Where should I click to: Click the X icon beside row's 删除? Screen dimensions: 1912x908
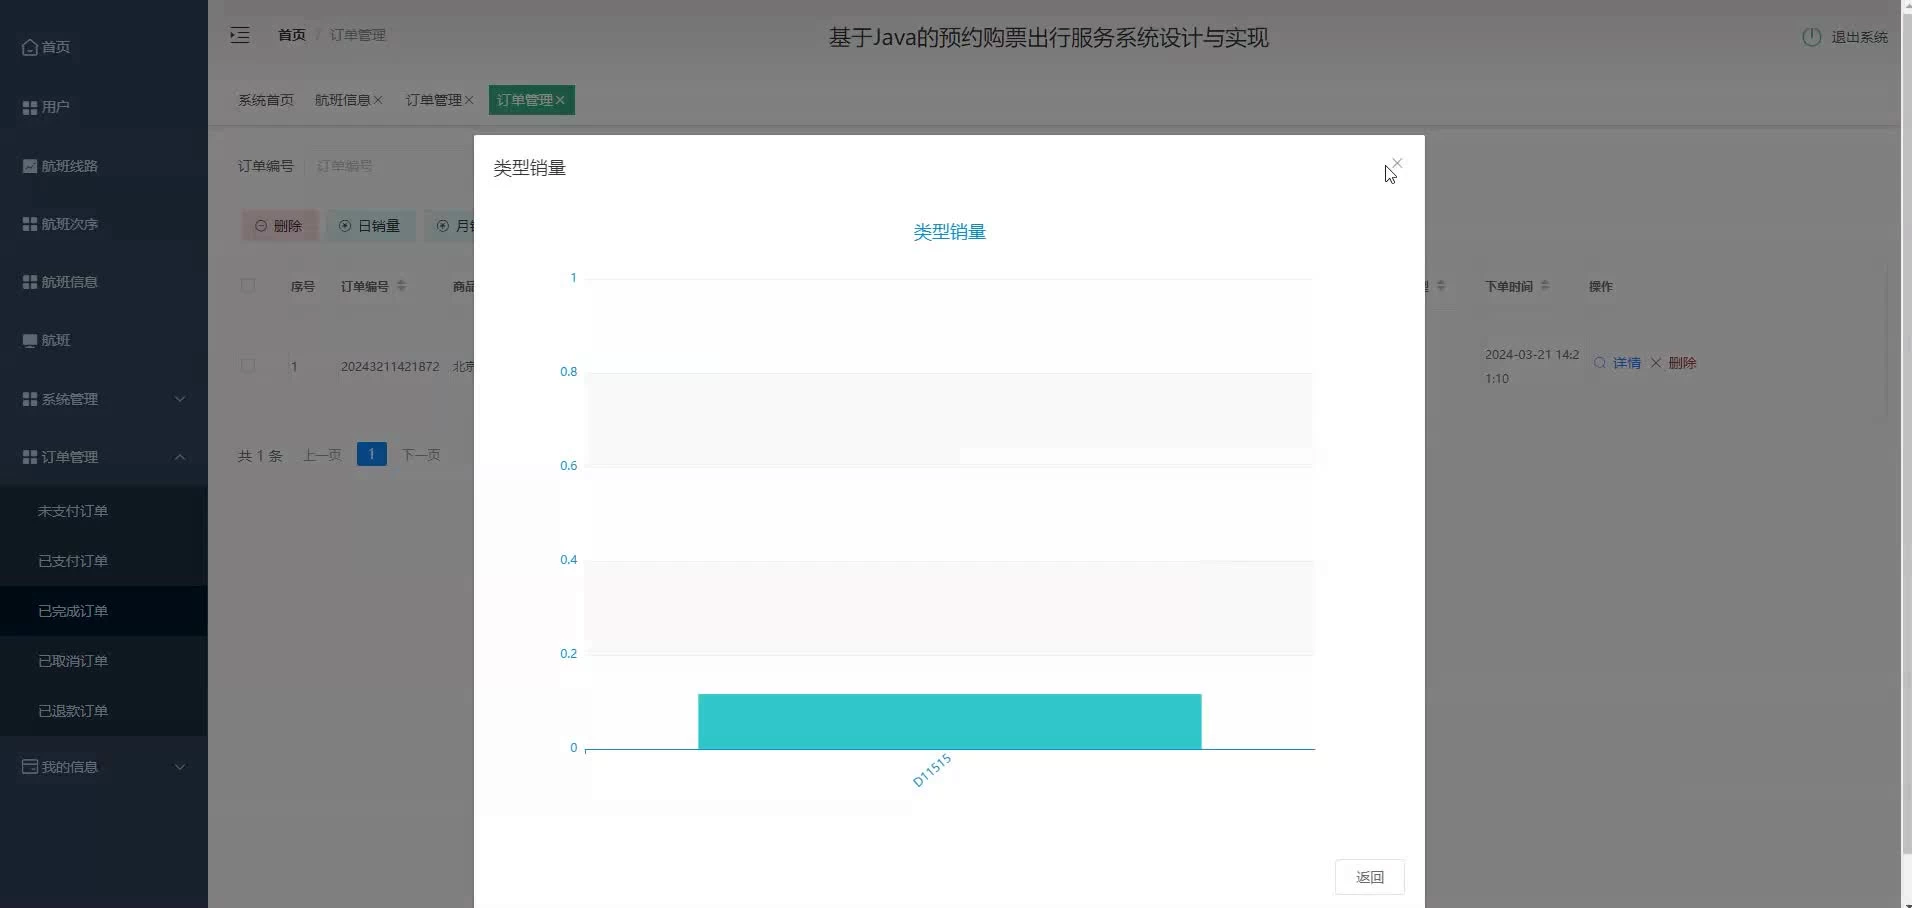point(1656,363)
